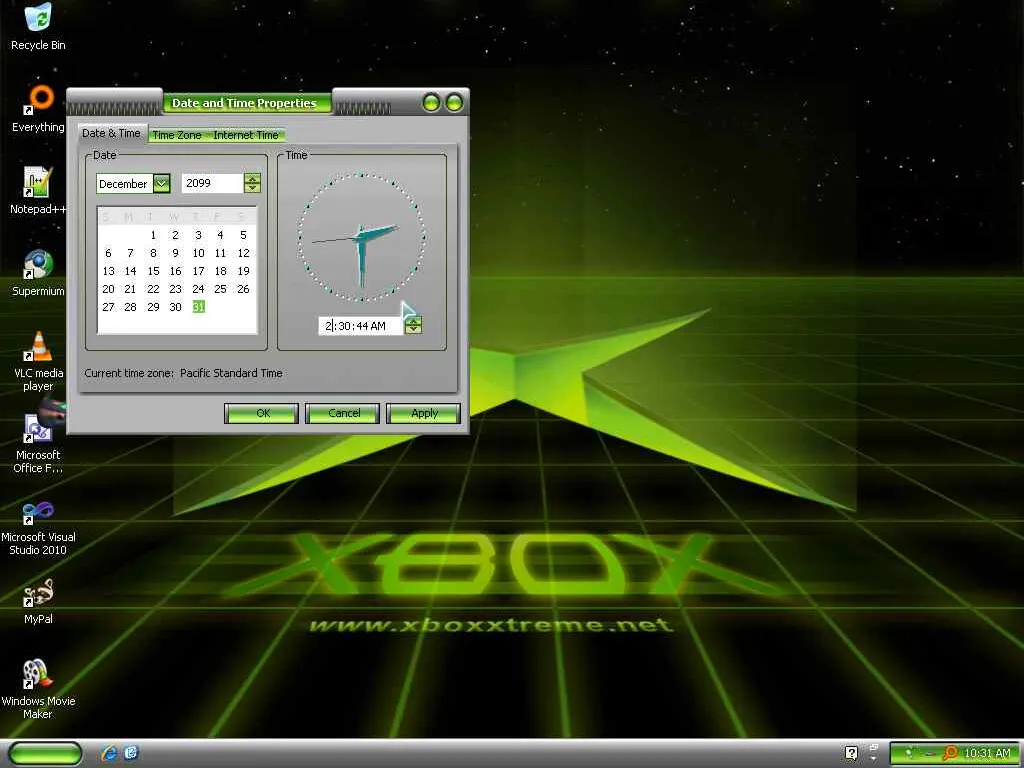Click the 10:31 AM taskbar clock
The image size is (1024, 768).
987,754
